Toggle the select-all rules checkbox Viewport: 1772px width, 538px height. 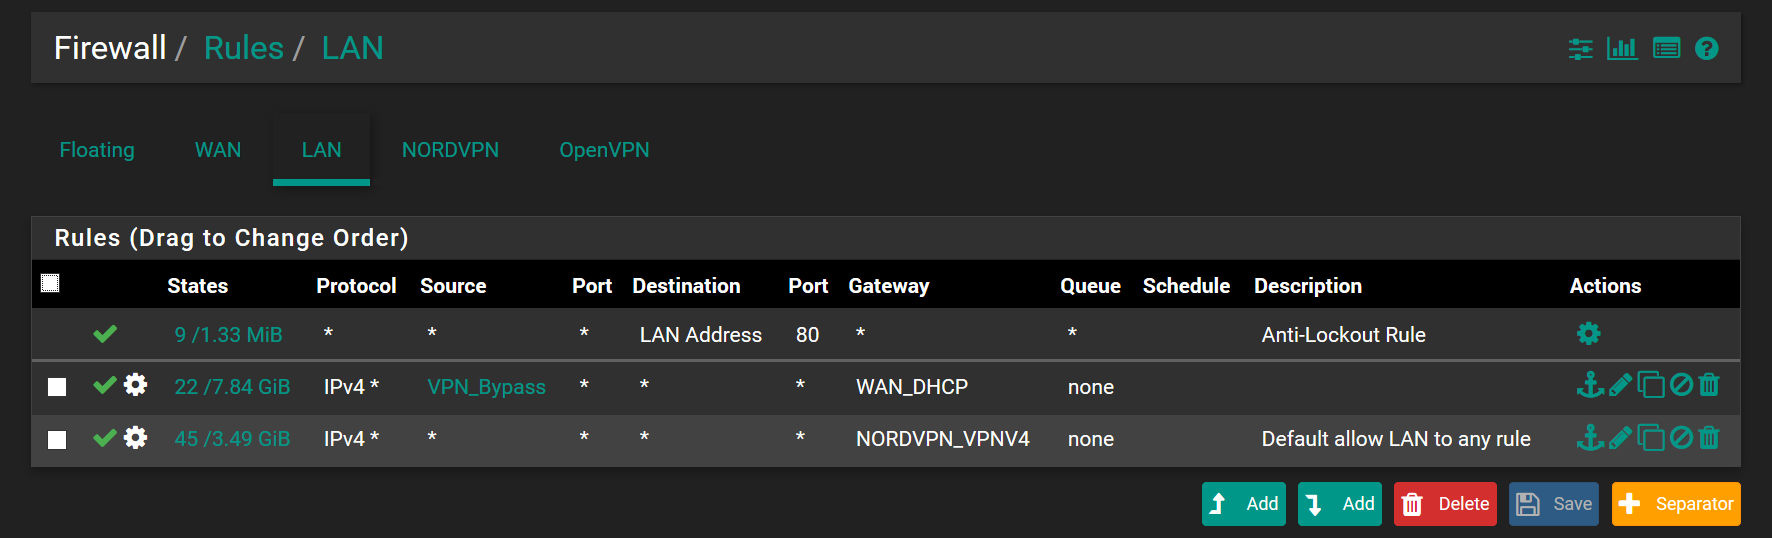click(x=50, y=283)
